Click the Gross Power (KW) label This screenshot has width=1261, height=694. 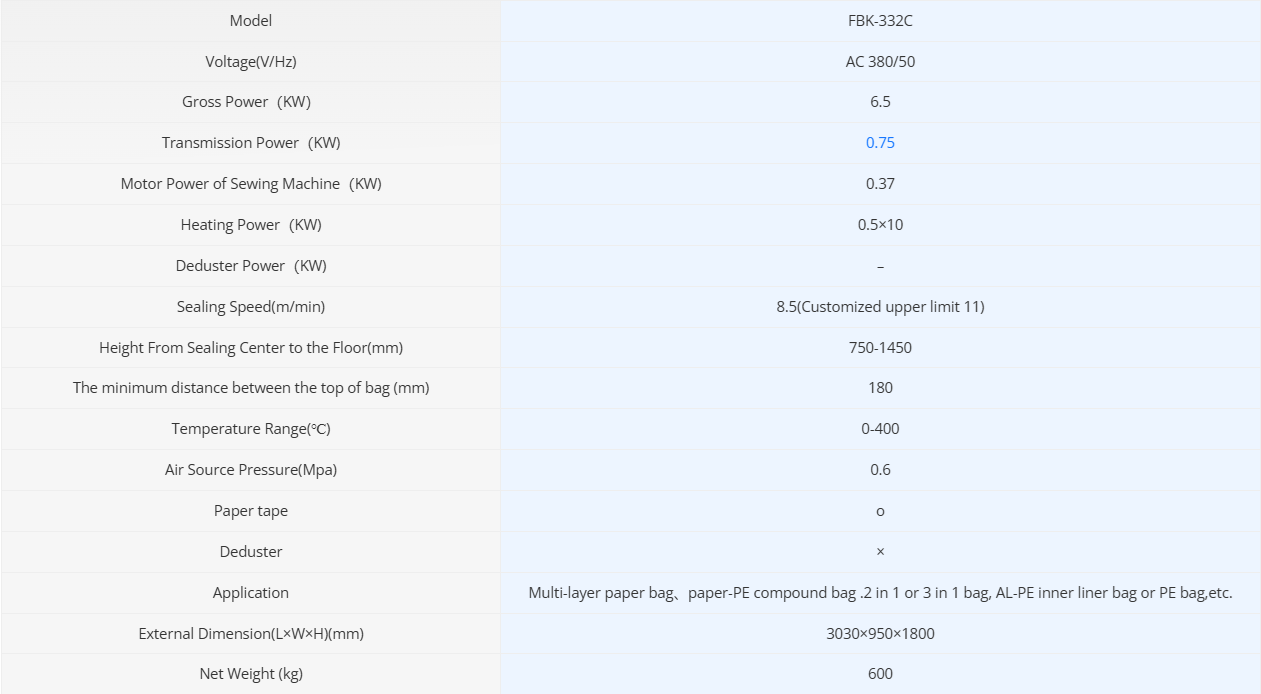coord(250,102)
